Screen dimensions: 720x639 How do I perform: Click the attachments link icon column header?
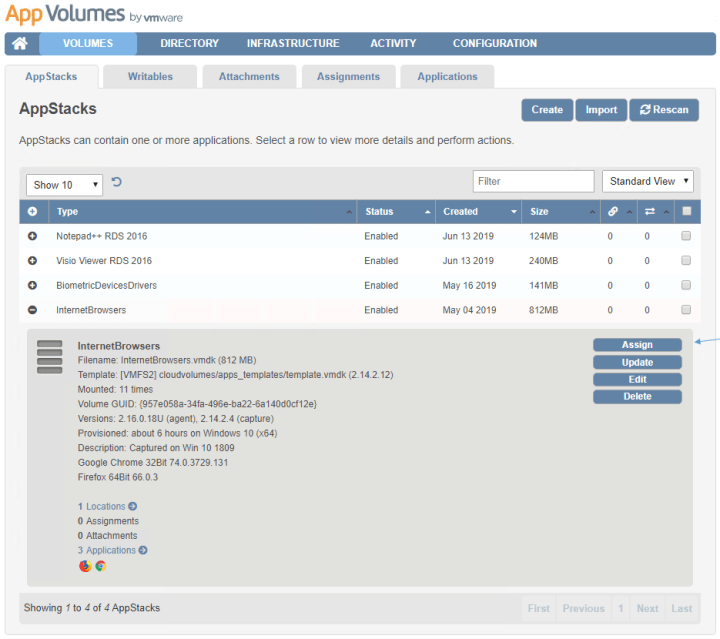coord(612,212)
